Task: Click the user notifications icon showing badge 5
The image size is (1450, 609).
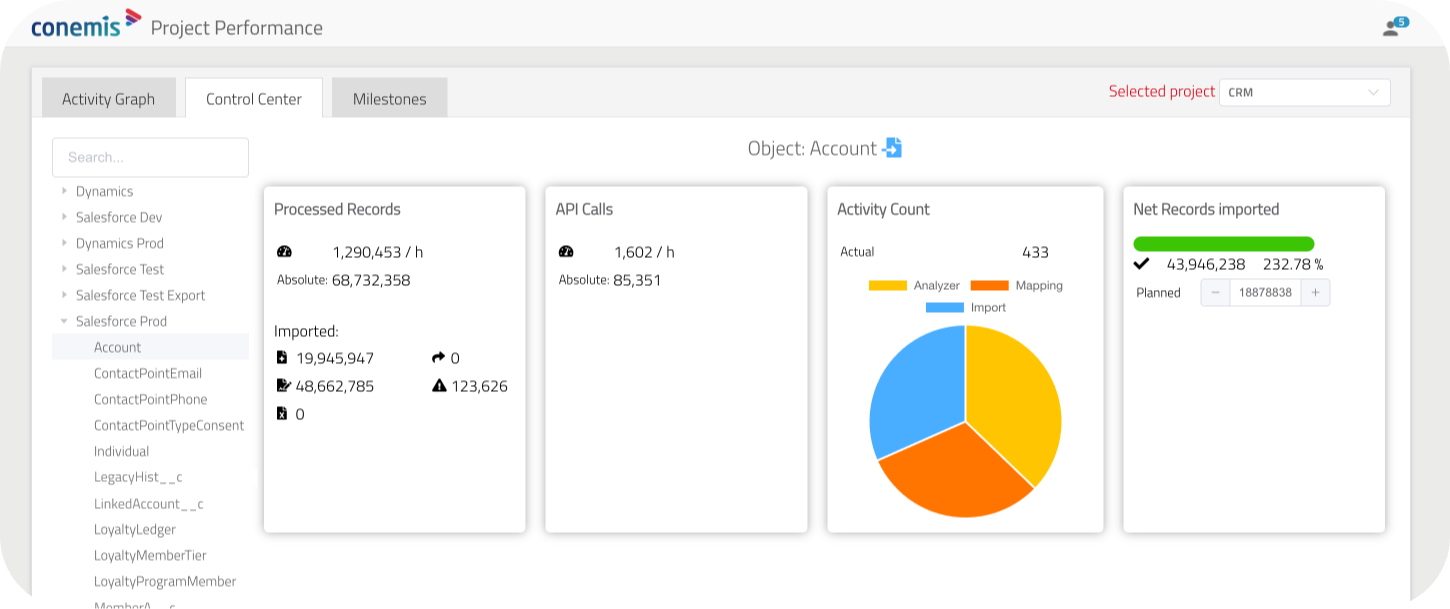Action: click(1393, 27)
